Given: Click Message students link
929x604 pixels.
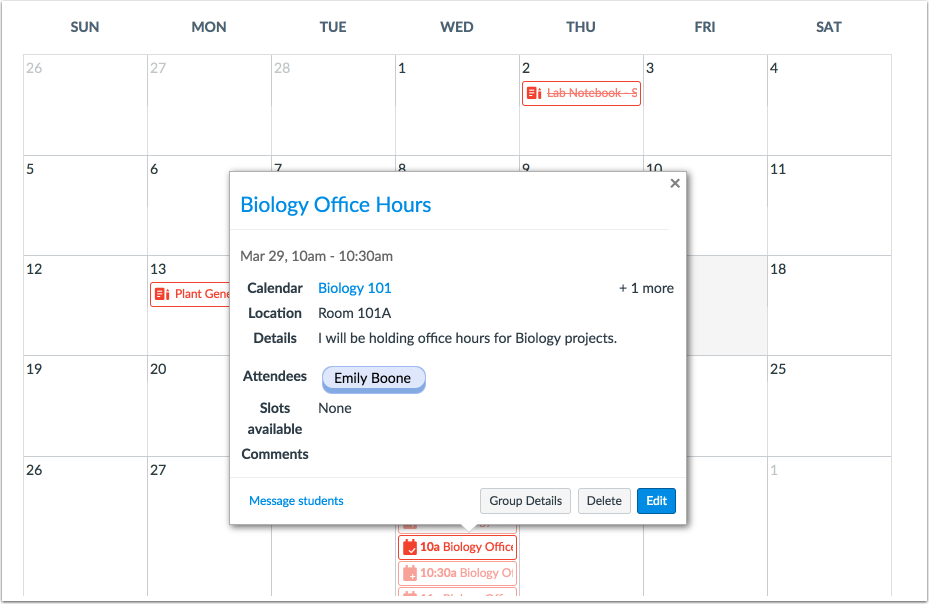Looking at the screenshot, I should 296,501.
